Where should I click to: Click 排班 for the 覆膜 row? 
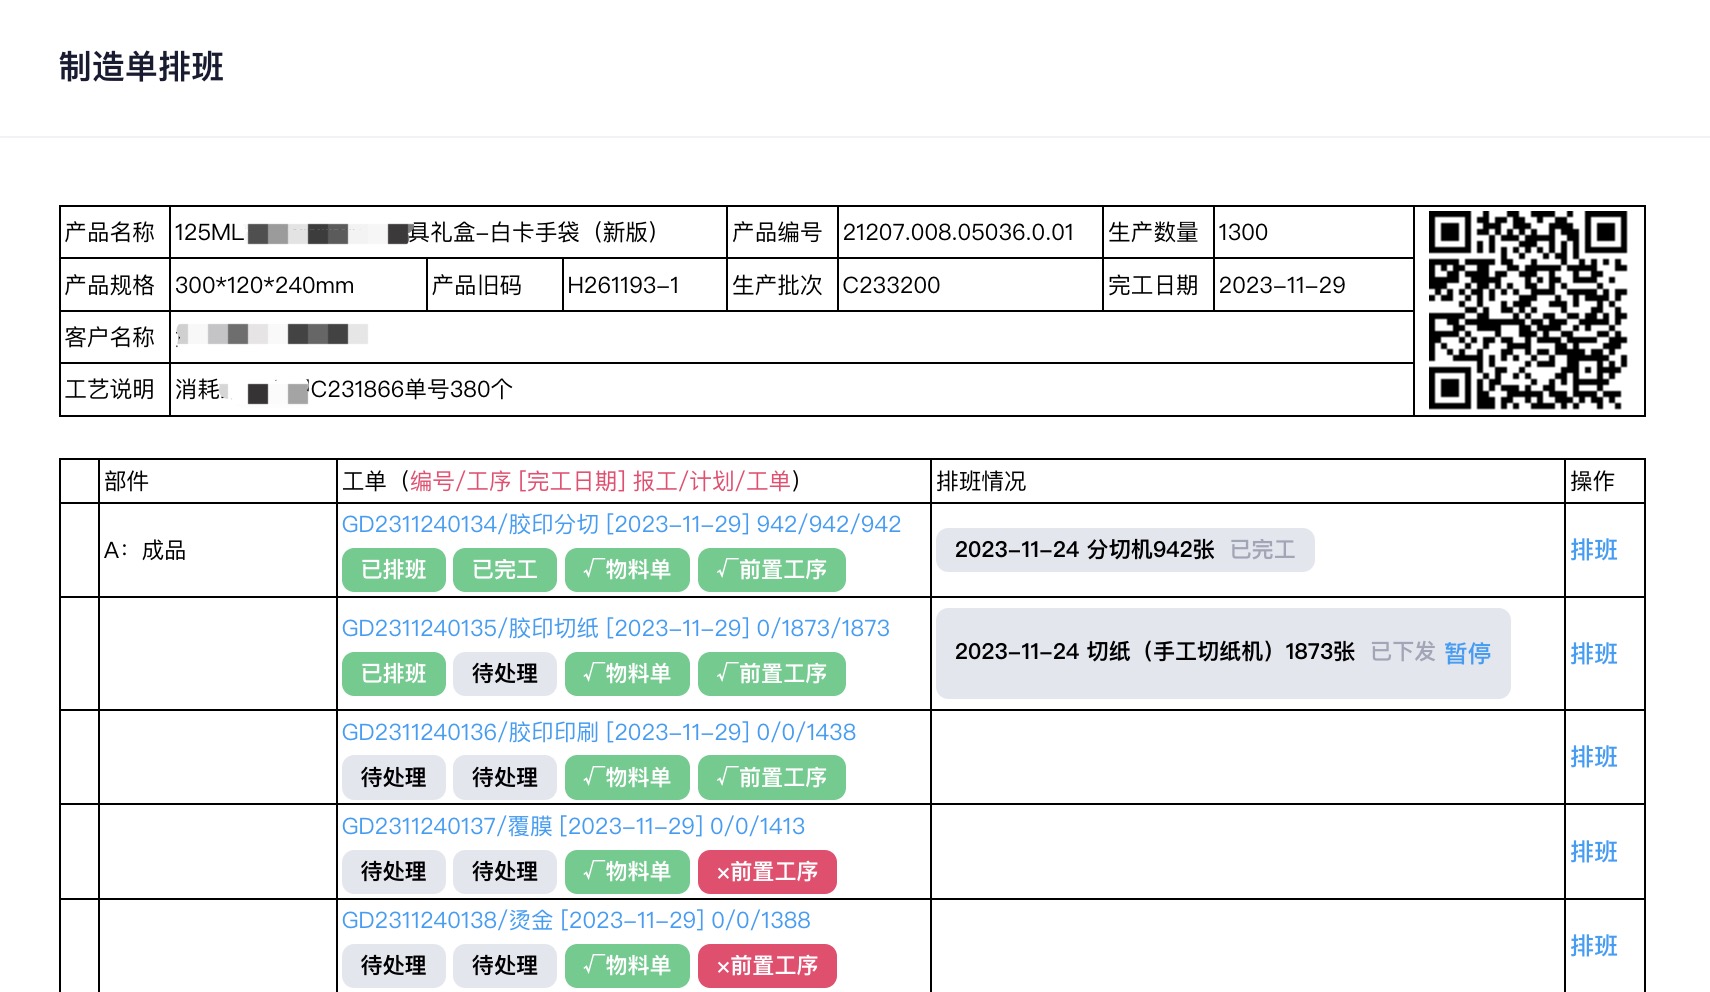coord(1593,852)
